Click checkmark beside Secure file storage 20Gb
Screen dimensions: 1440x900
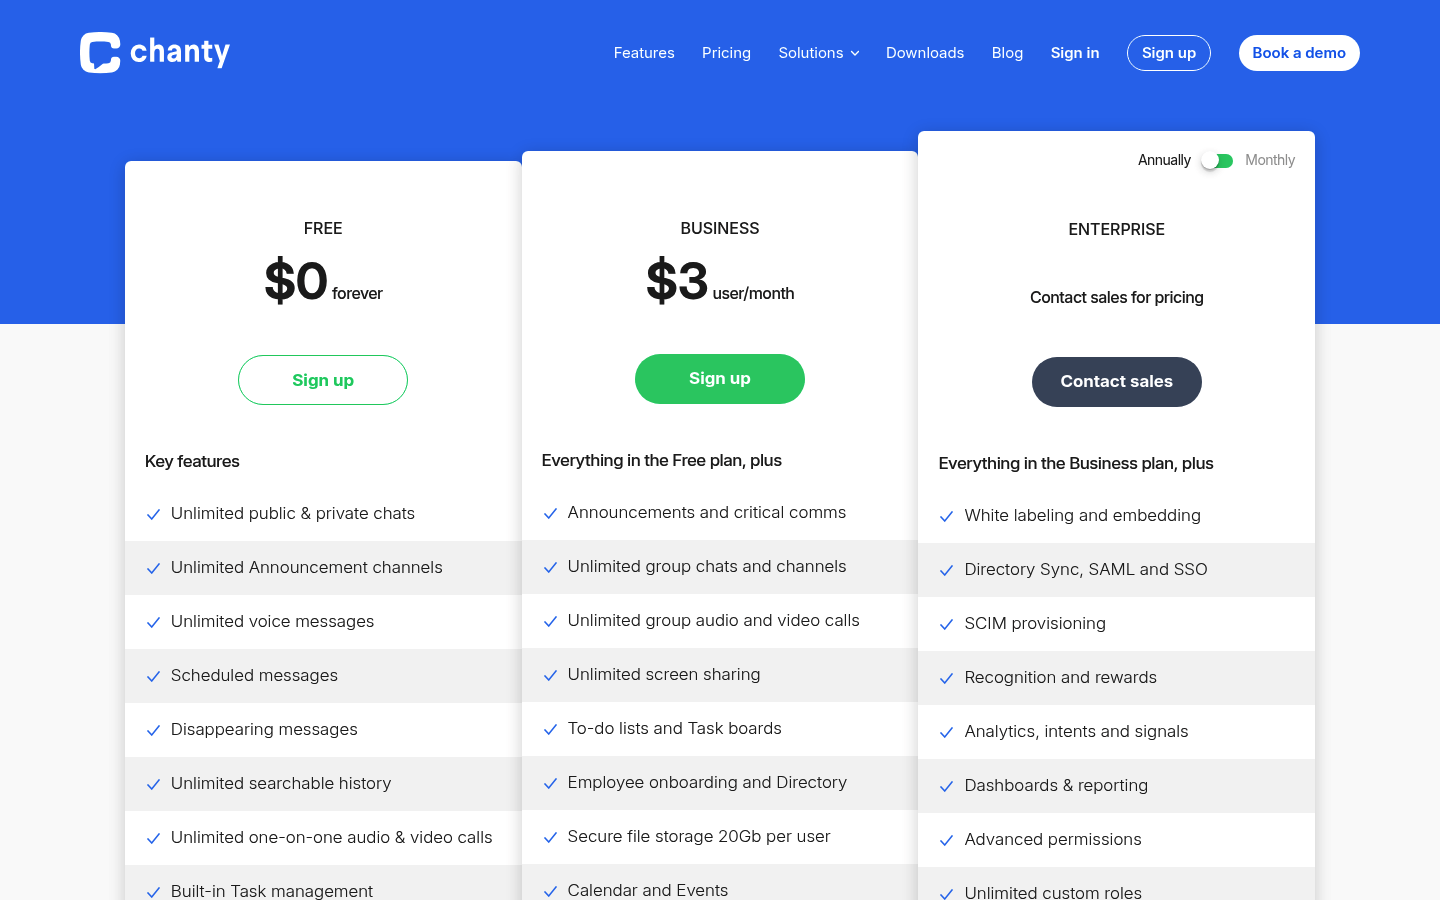550,838
